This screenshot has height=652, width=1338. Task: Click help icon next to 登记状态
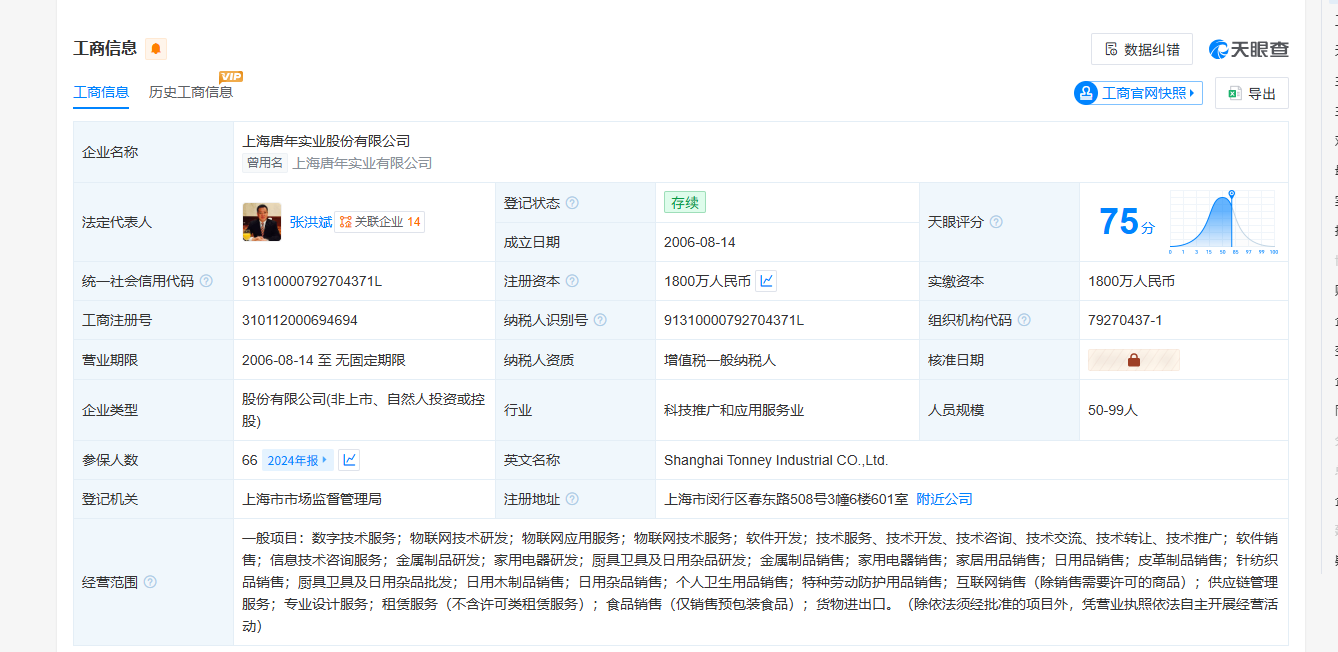pos(572,203)
